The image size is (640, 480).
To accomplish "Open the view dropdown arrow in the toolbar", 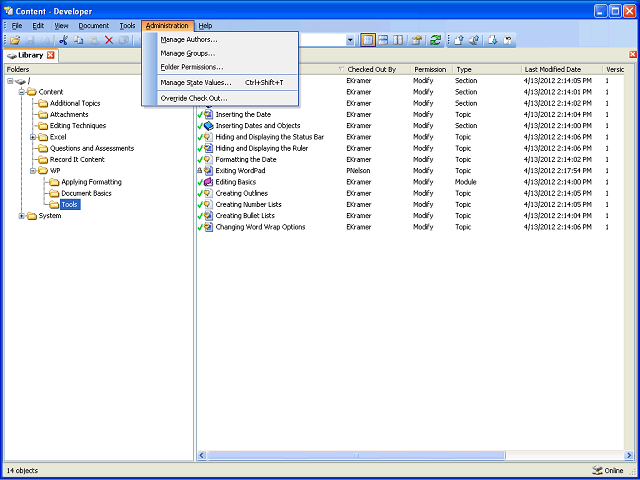I will 350,40.
